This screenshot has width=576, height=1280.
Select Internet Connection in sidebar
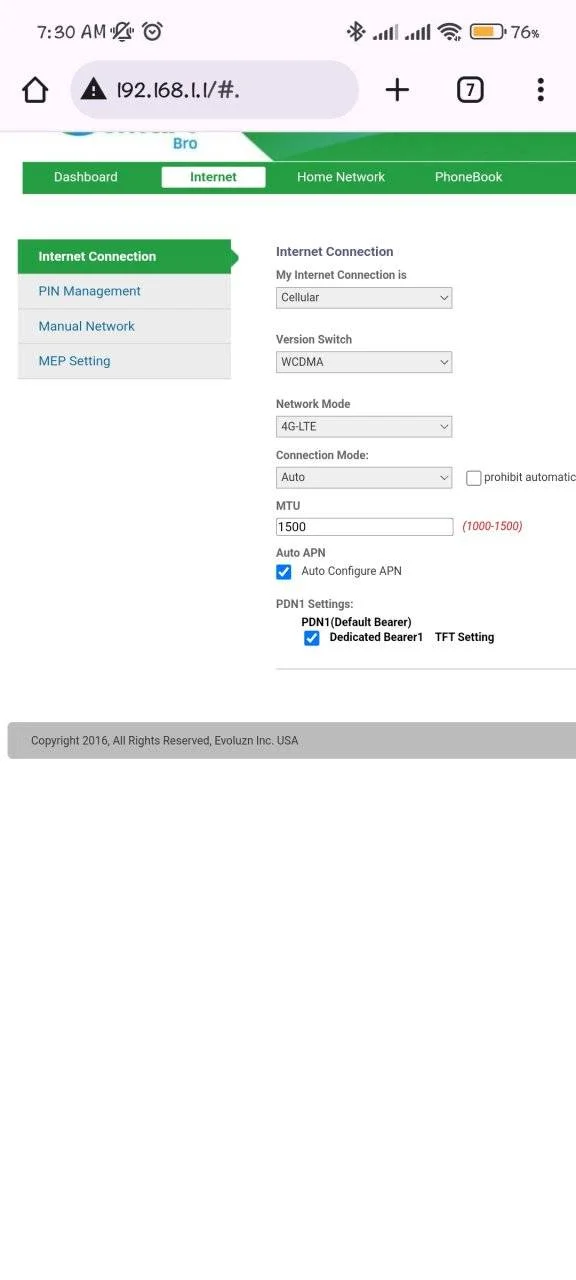pyautogui.click(x=124, y=257)
